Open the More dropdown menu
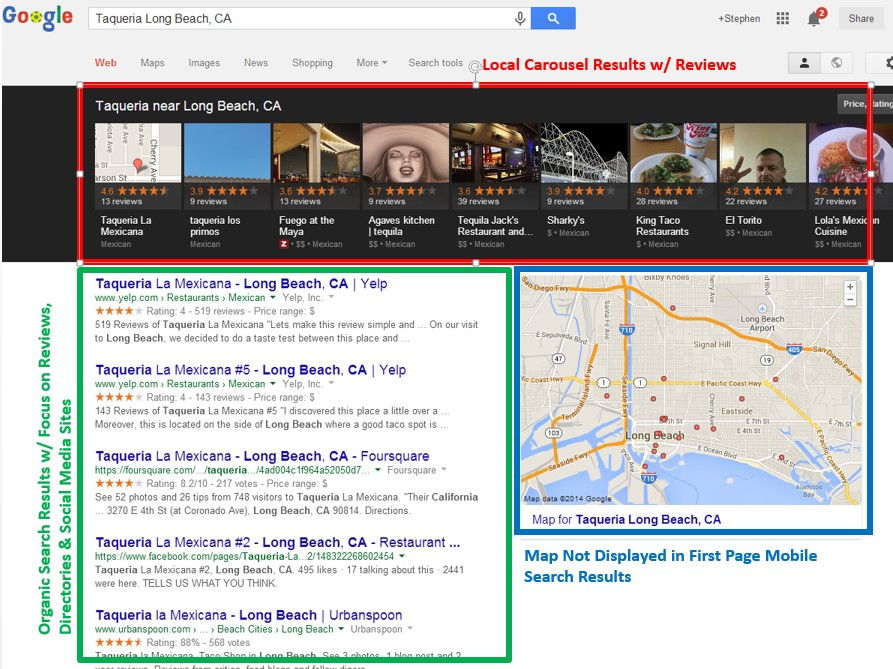893x669 pixels. [x=371, y=63]
